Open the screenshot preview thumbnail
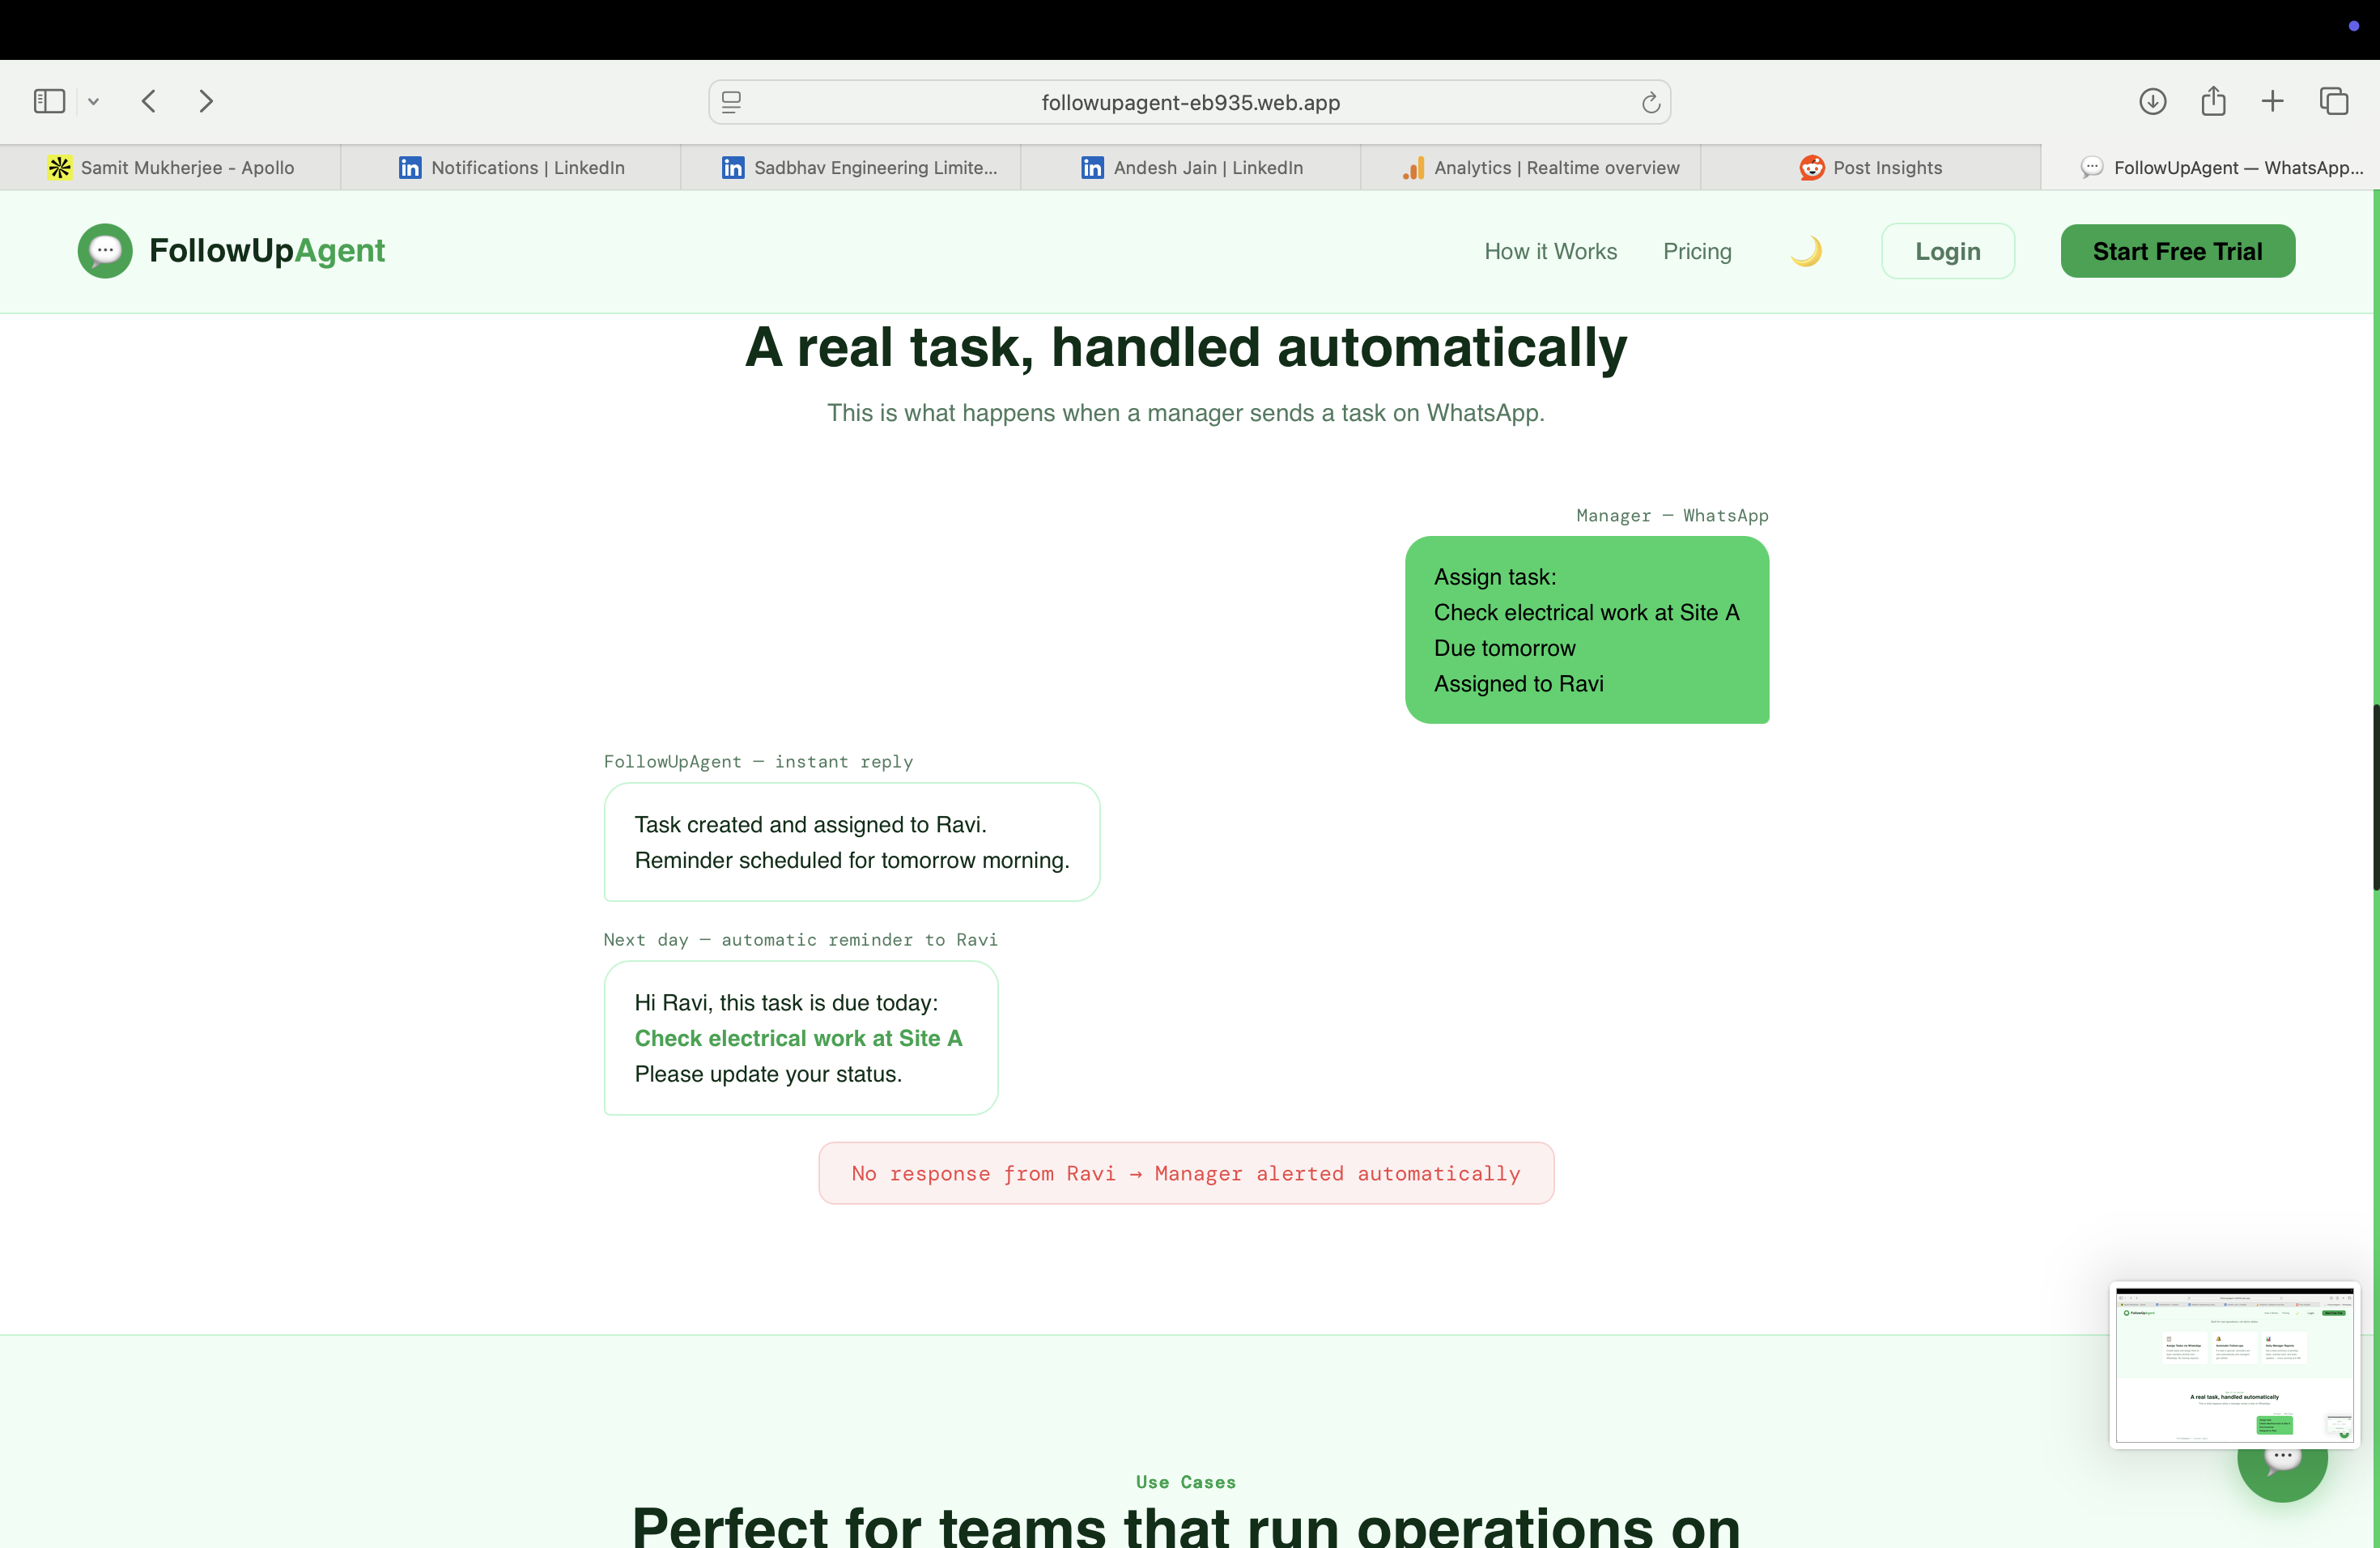 coord(2234,1365)
